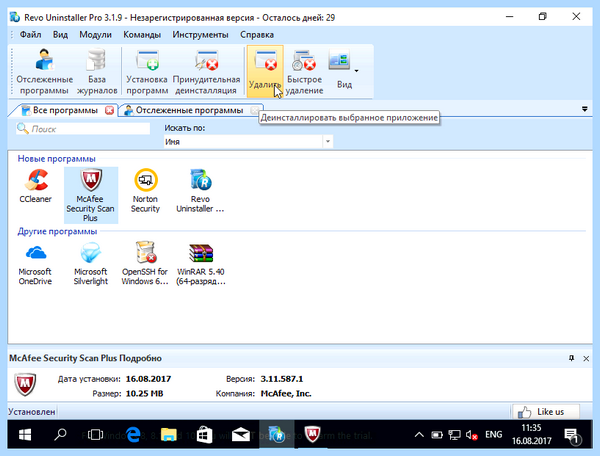This screenshot has height=456, width=600.
Task: Click McAfee taskbar icon
Action: pyautogui.click(x=313, y=435)
